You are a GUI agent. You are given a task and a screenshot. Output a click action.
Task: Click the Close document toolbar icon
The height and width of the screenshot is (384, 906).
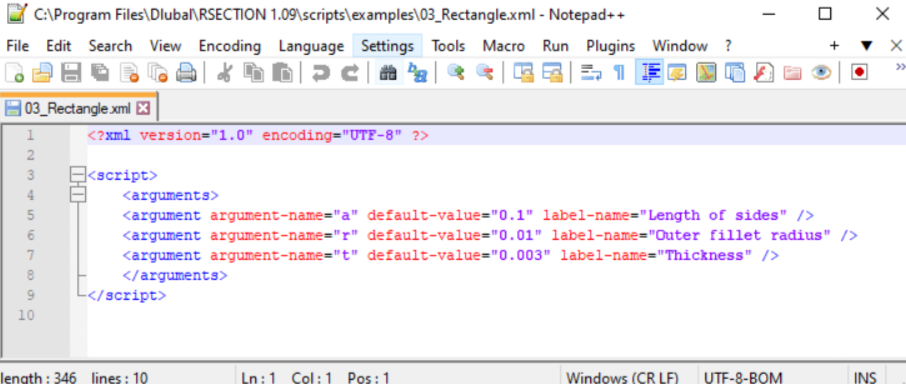point(129,73)
